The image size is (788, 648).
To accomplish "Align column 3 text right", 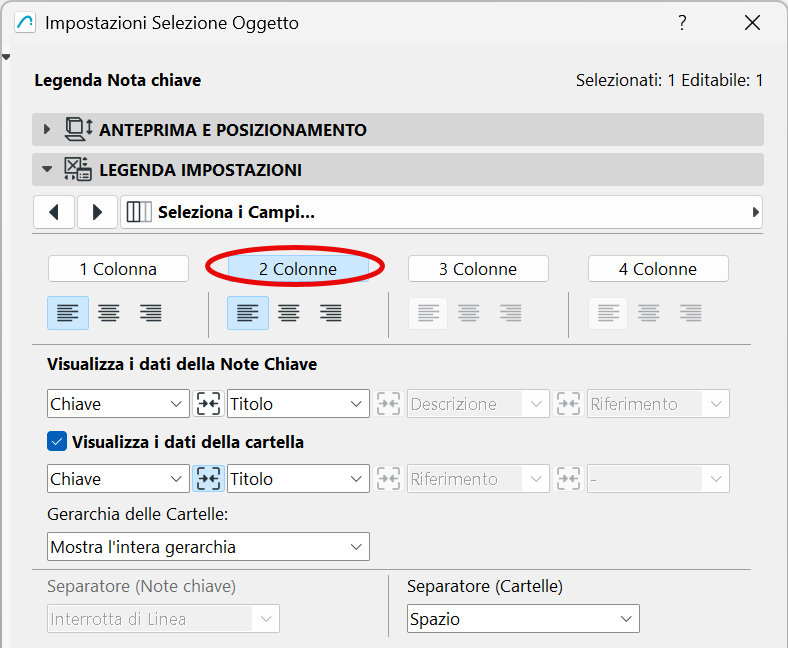I will pos(511,313).
